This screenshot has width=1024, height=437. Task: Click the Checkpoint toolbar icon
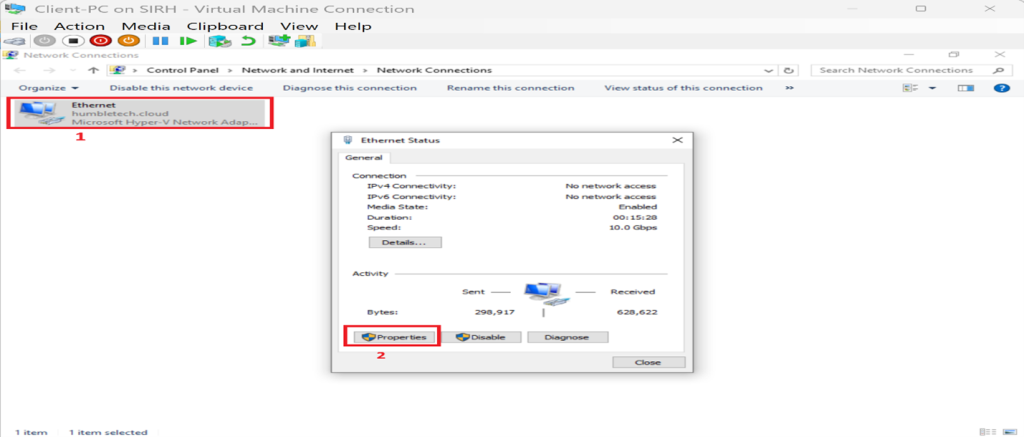217,41
